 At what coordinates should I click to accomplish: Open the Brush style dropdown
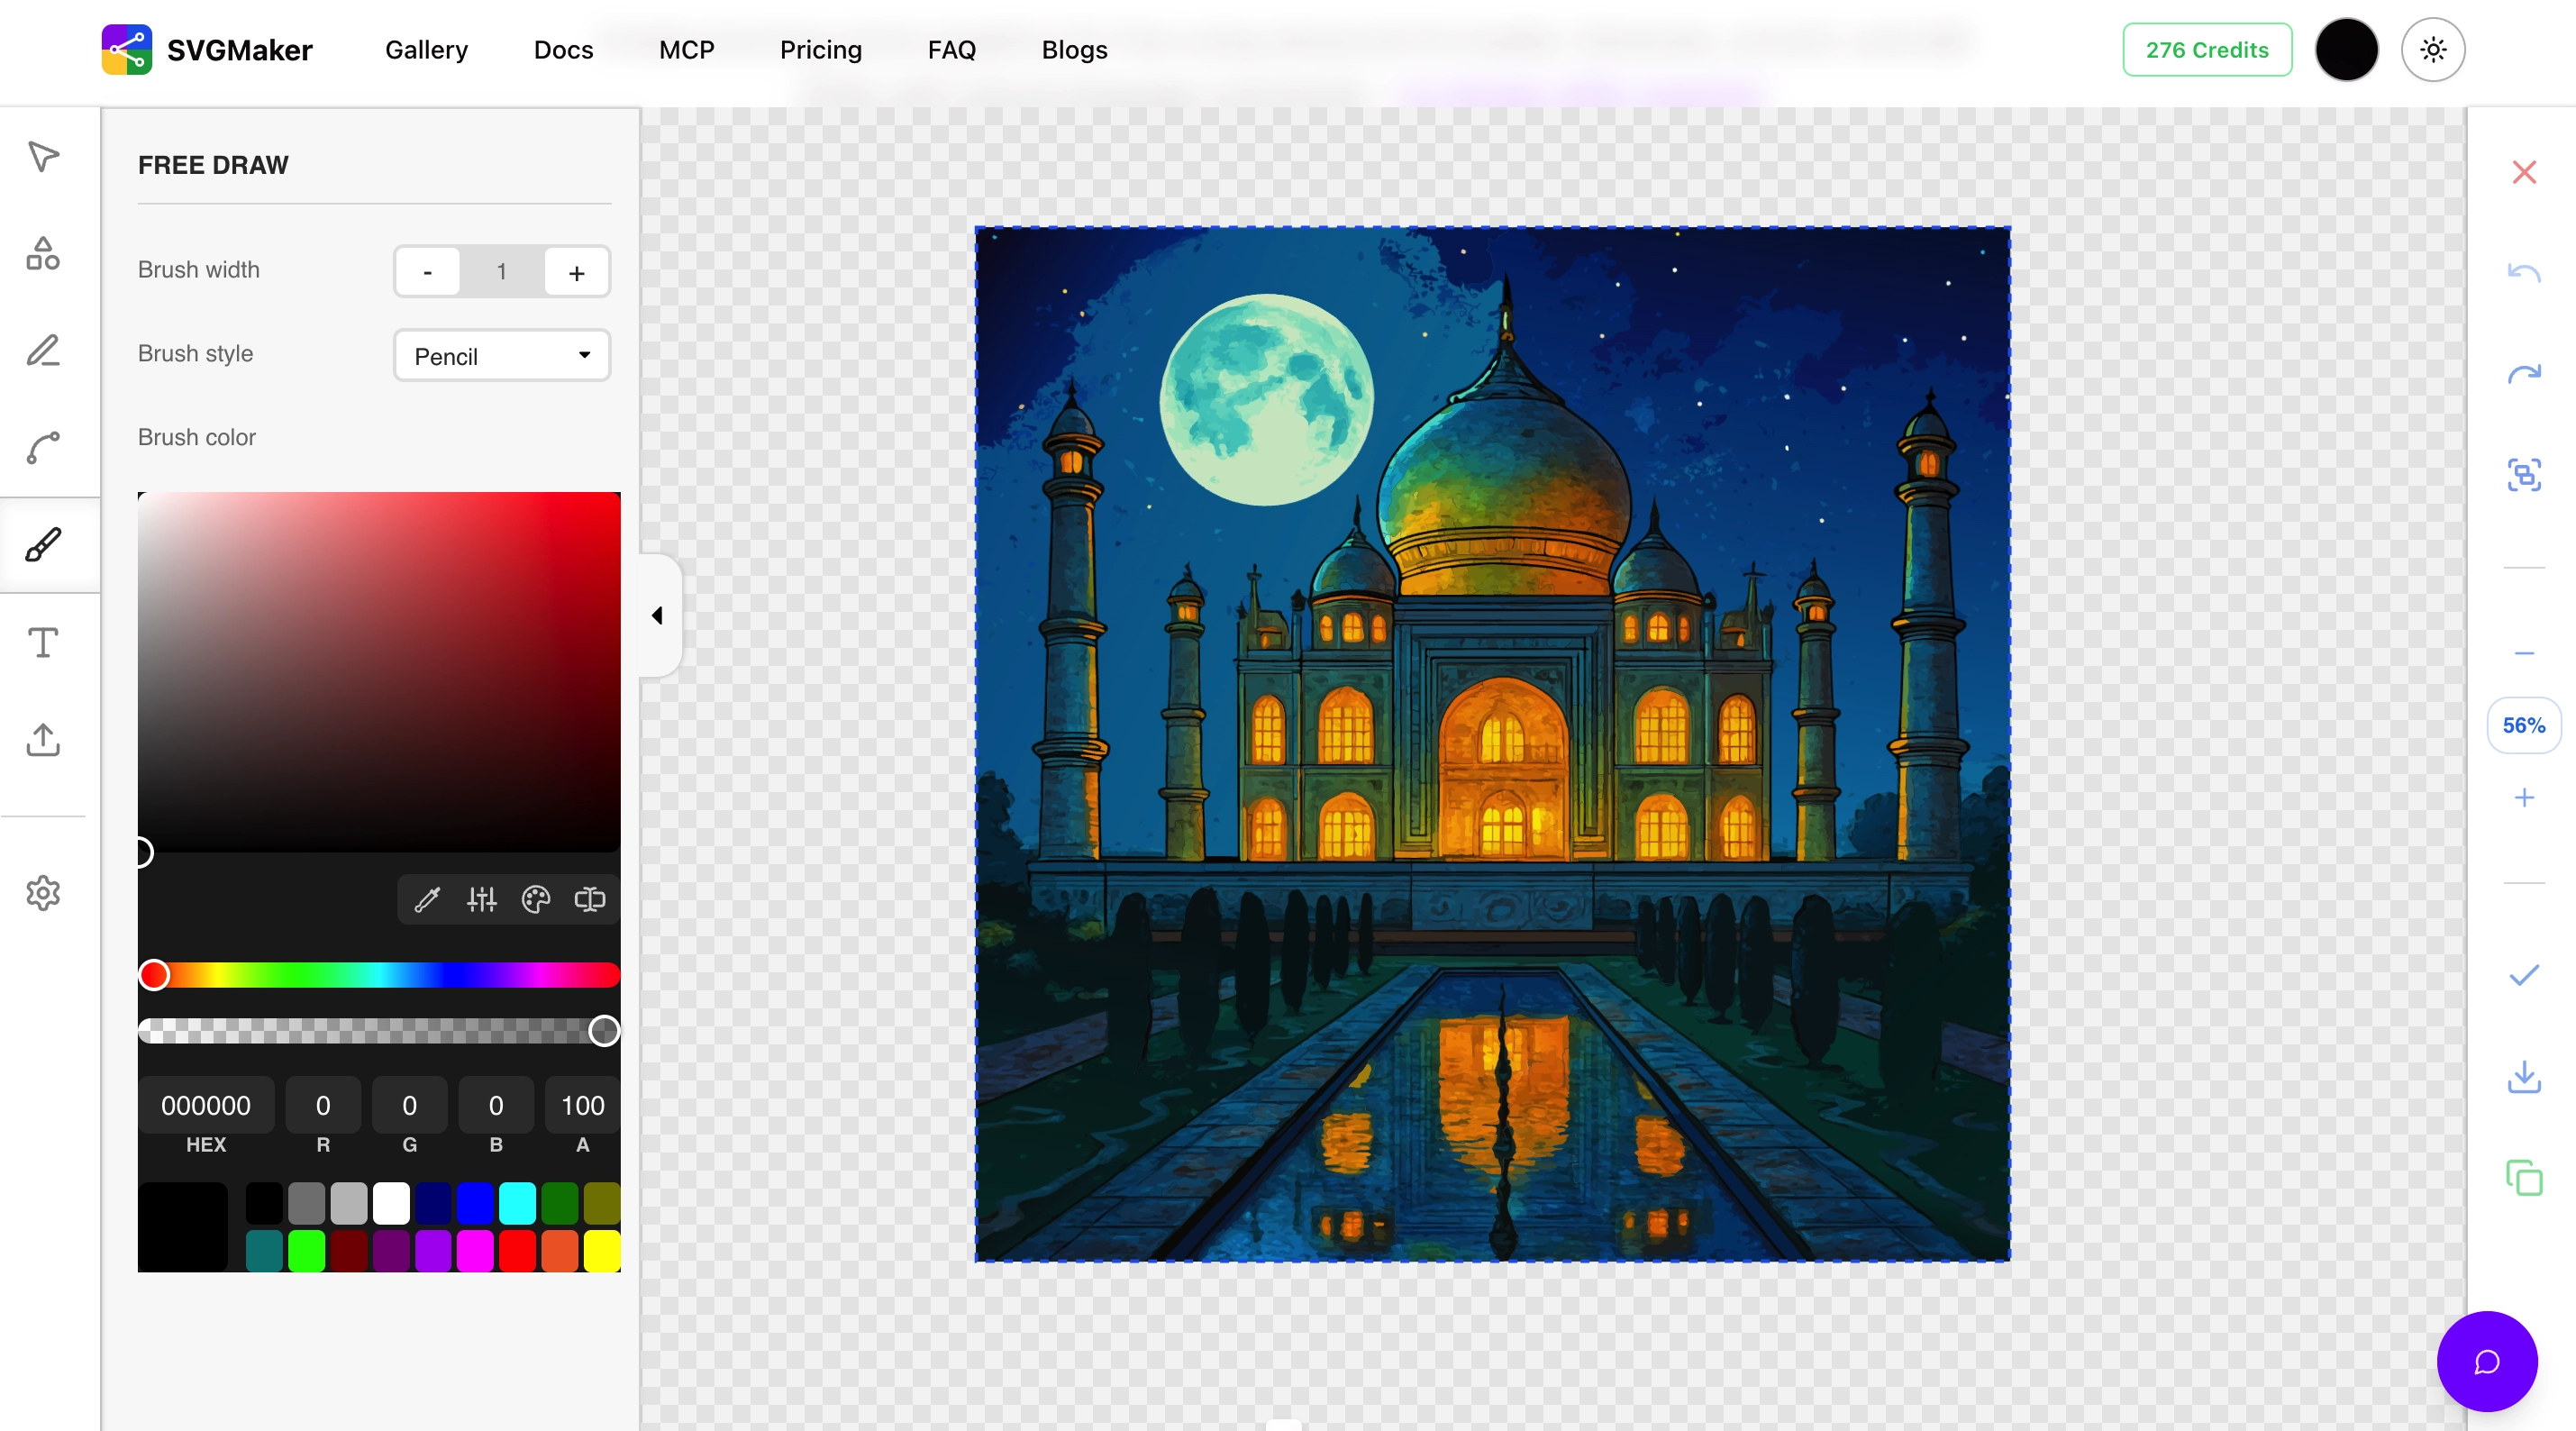click(501, 355)
